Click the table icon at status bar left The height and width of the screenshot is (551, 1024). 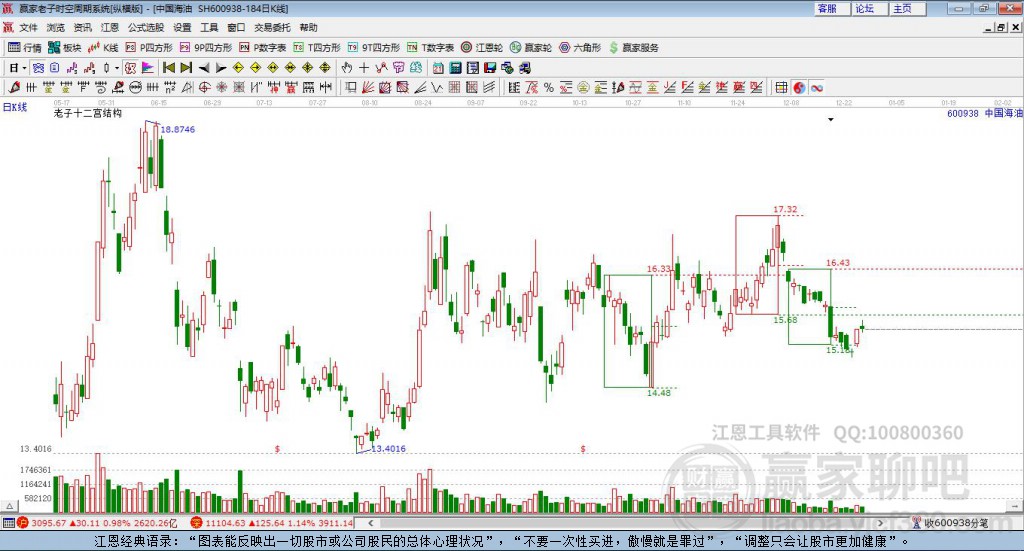coord(8,523)
